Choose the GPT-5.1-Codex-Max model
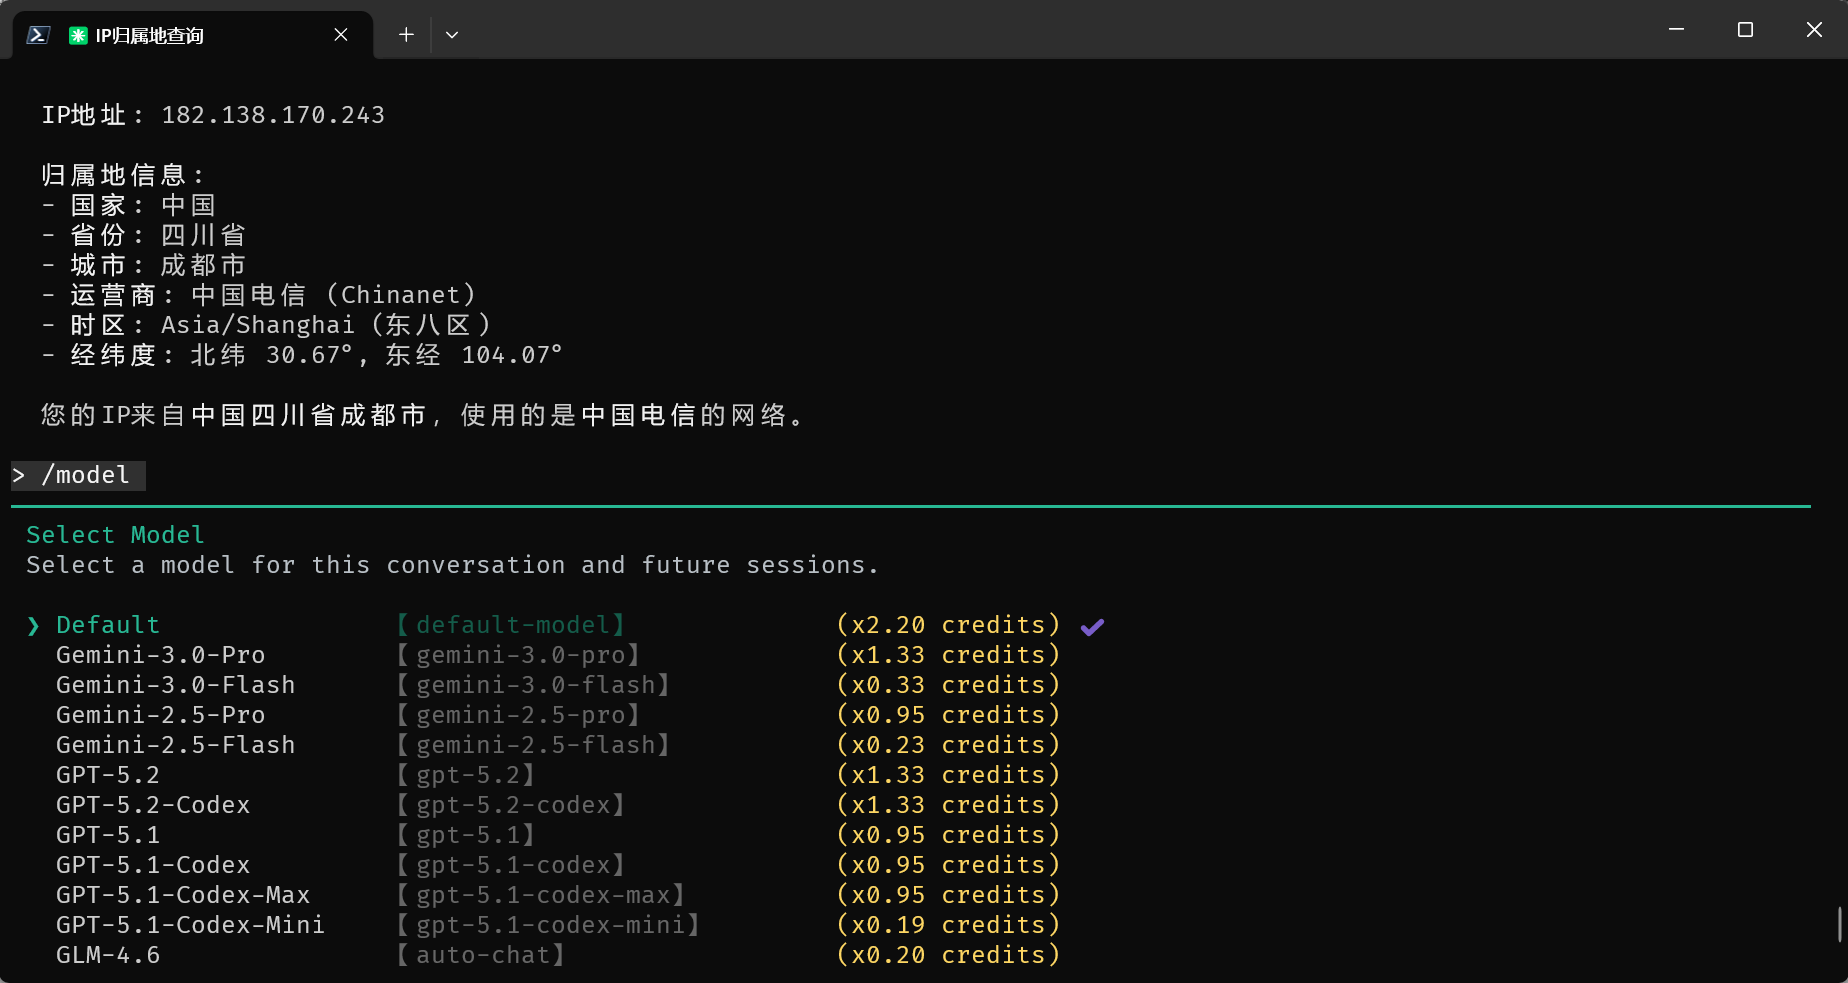Image resolution: width=1848 pixels, height=983 pixels. click(183, 895)
